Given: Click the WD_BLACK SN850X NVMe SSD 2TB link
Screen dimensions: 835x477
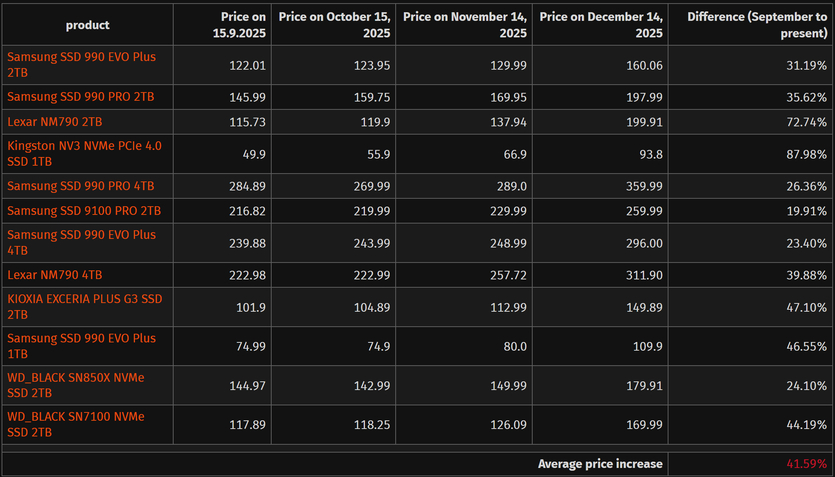Looking at the screenshot, I should click(76, 385).
